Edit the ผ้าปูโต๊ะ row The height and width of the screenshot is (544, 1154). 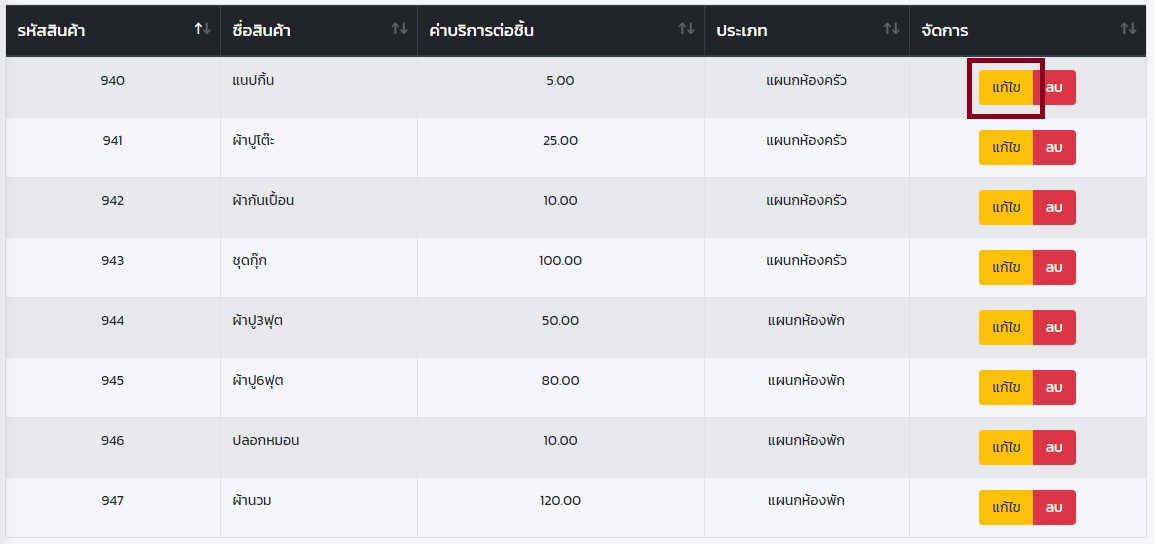click(x=1006, y=148)
